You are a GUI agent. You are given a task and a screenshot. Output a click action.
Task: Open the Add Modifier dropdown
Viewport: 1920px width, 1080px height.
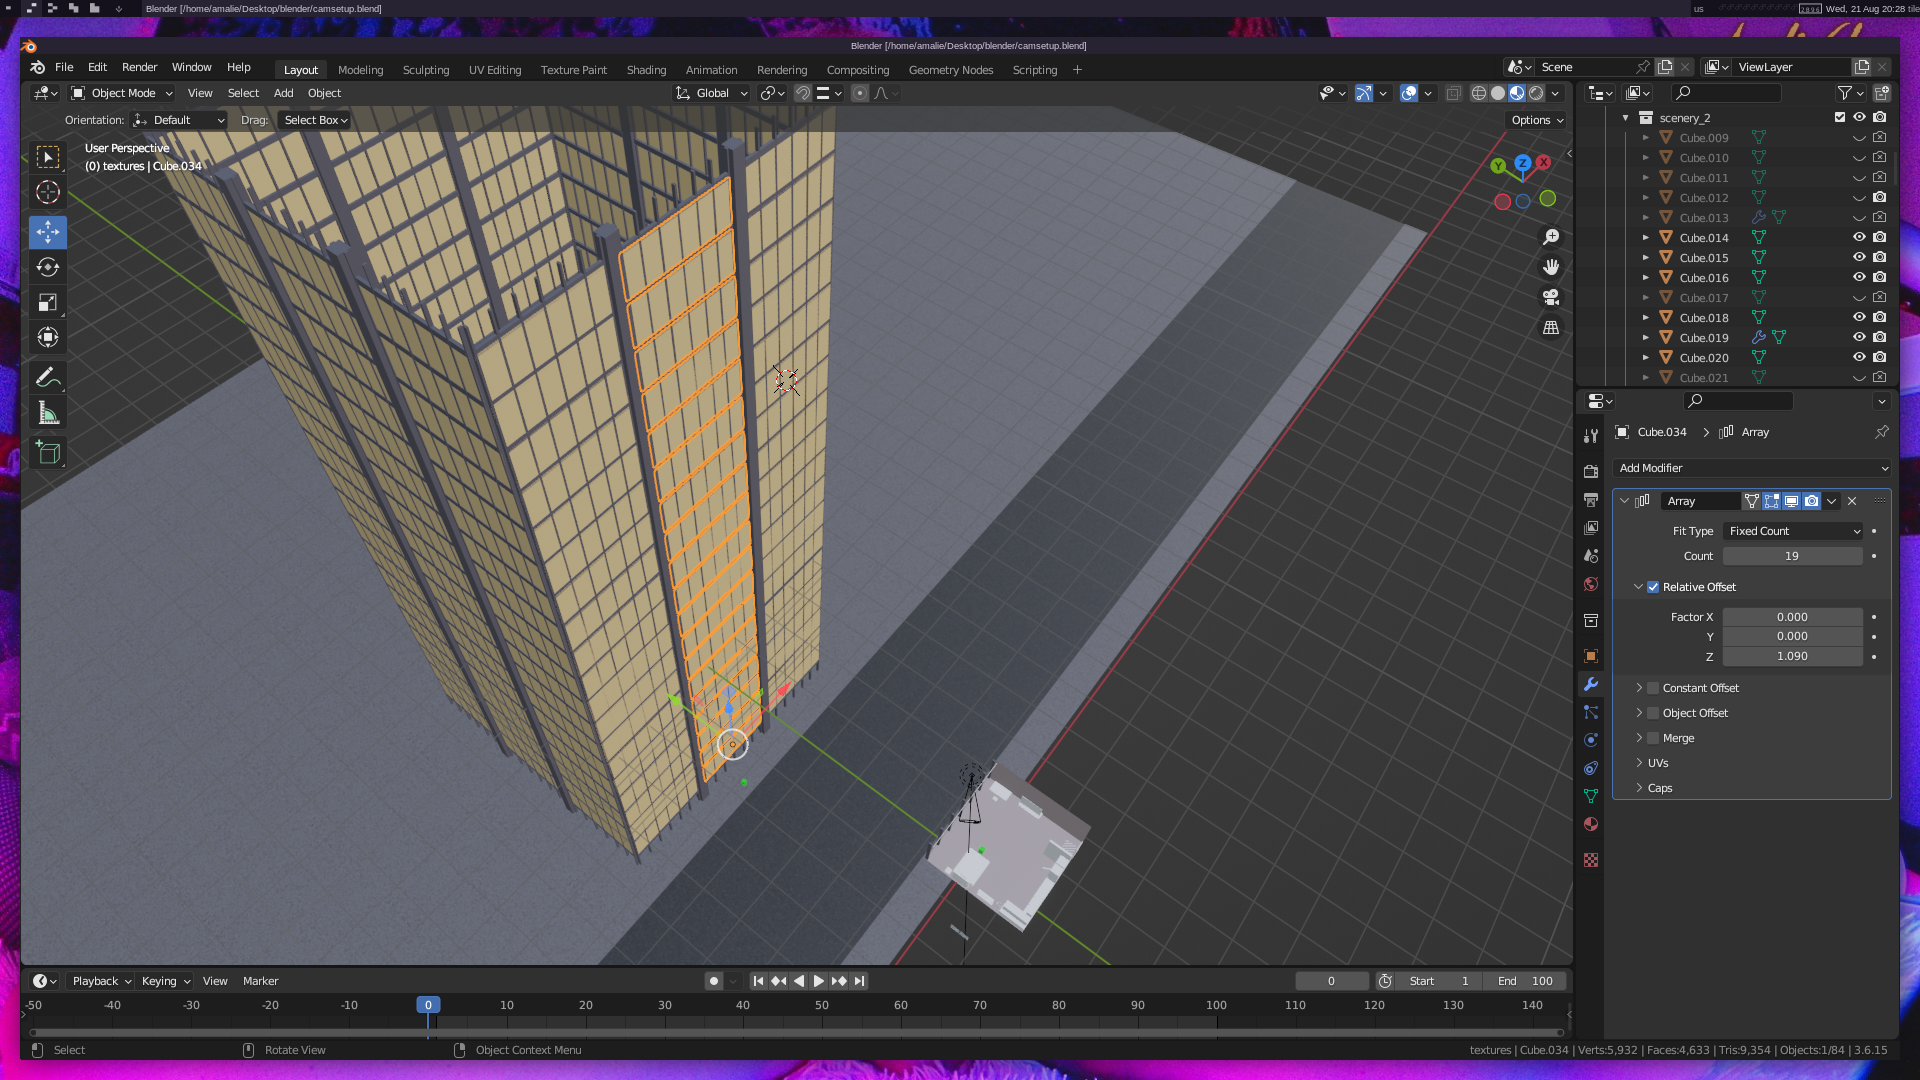(x=1752, y=468)
